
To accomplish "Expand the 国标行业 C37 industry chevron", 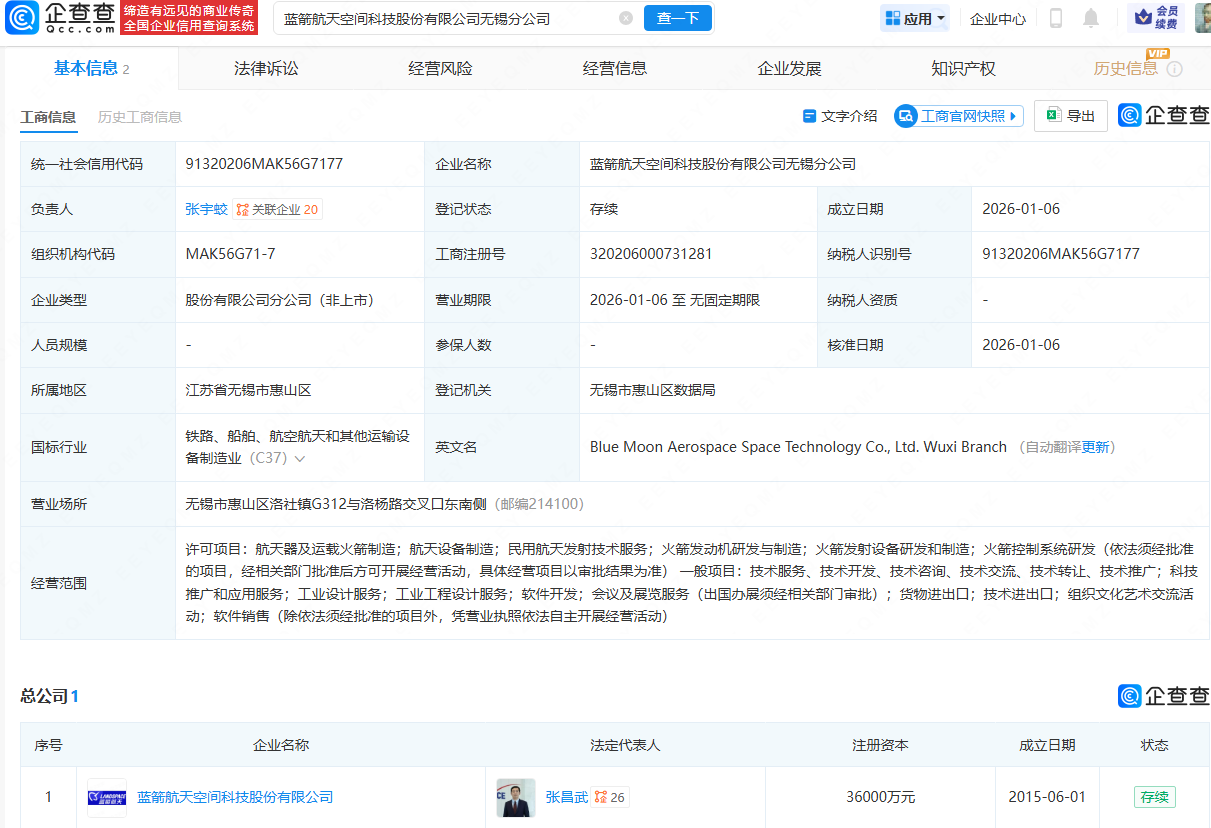I will coord(299,459).
